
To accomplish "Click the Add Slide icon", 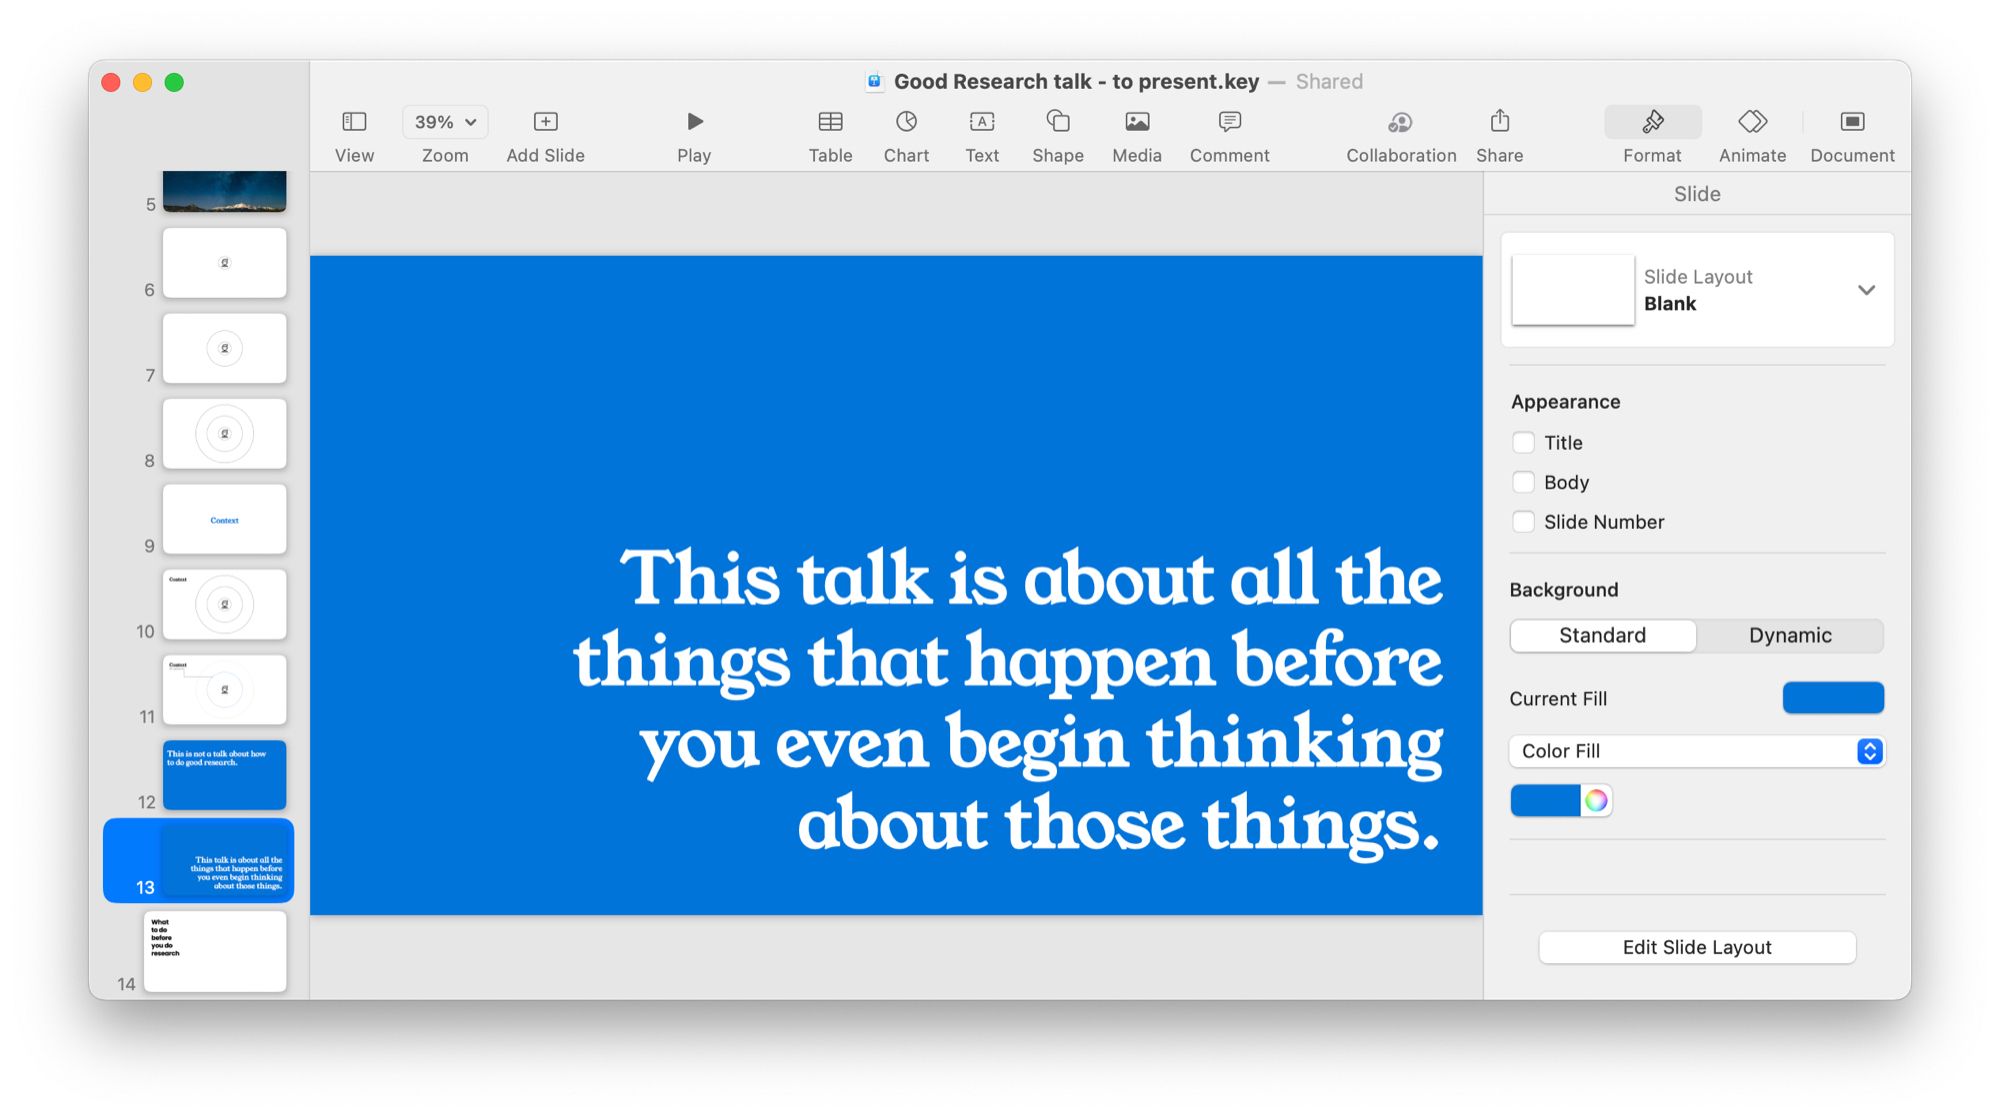I will pyautogui.click(x=545, y=122).
